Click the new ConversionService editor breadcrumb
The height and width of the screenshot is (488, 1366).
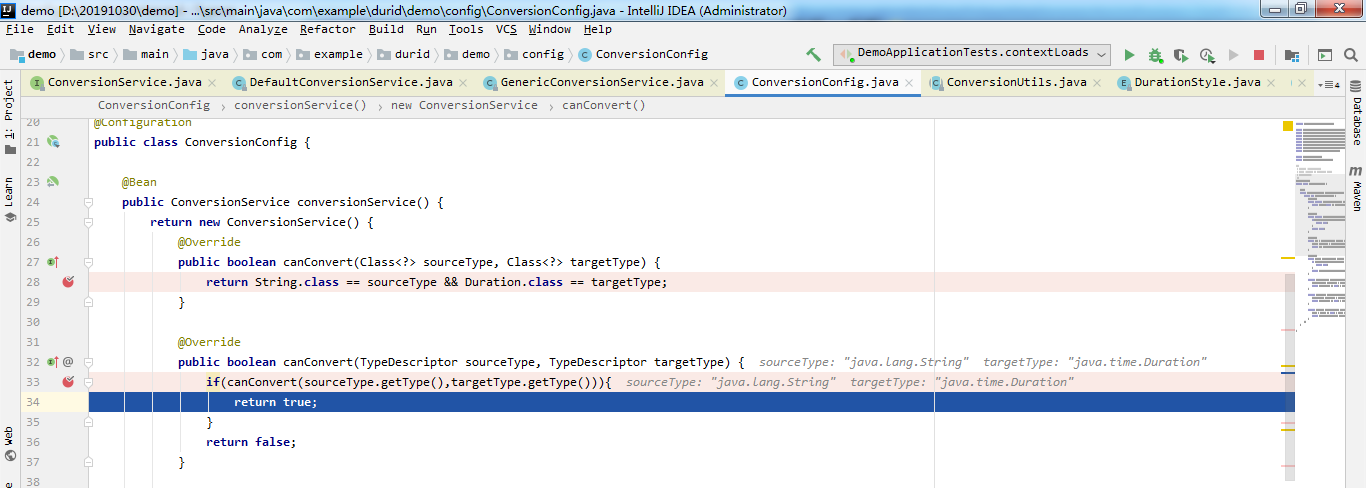coord(464,105)
